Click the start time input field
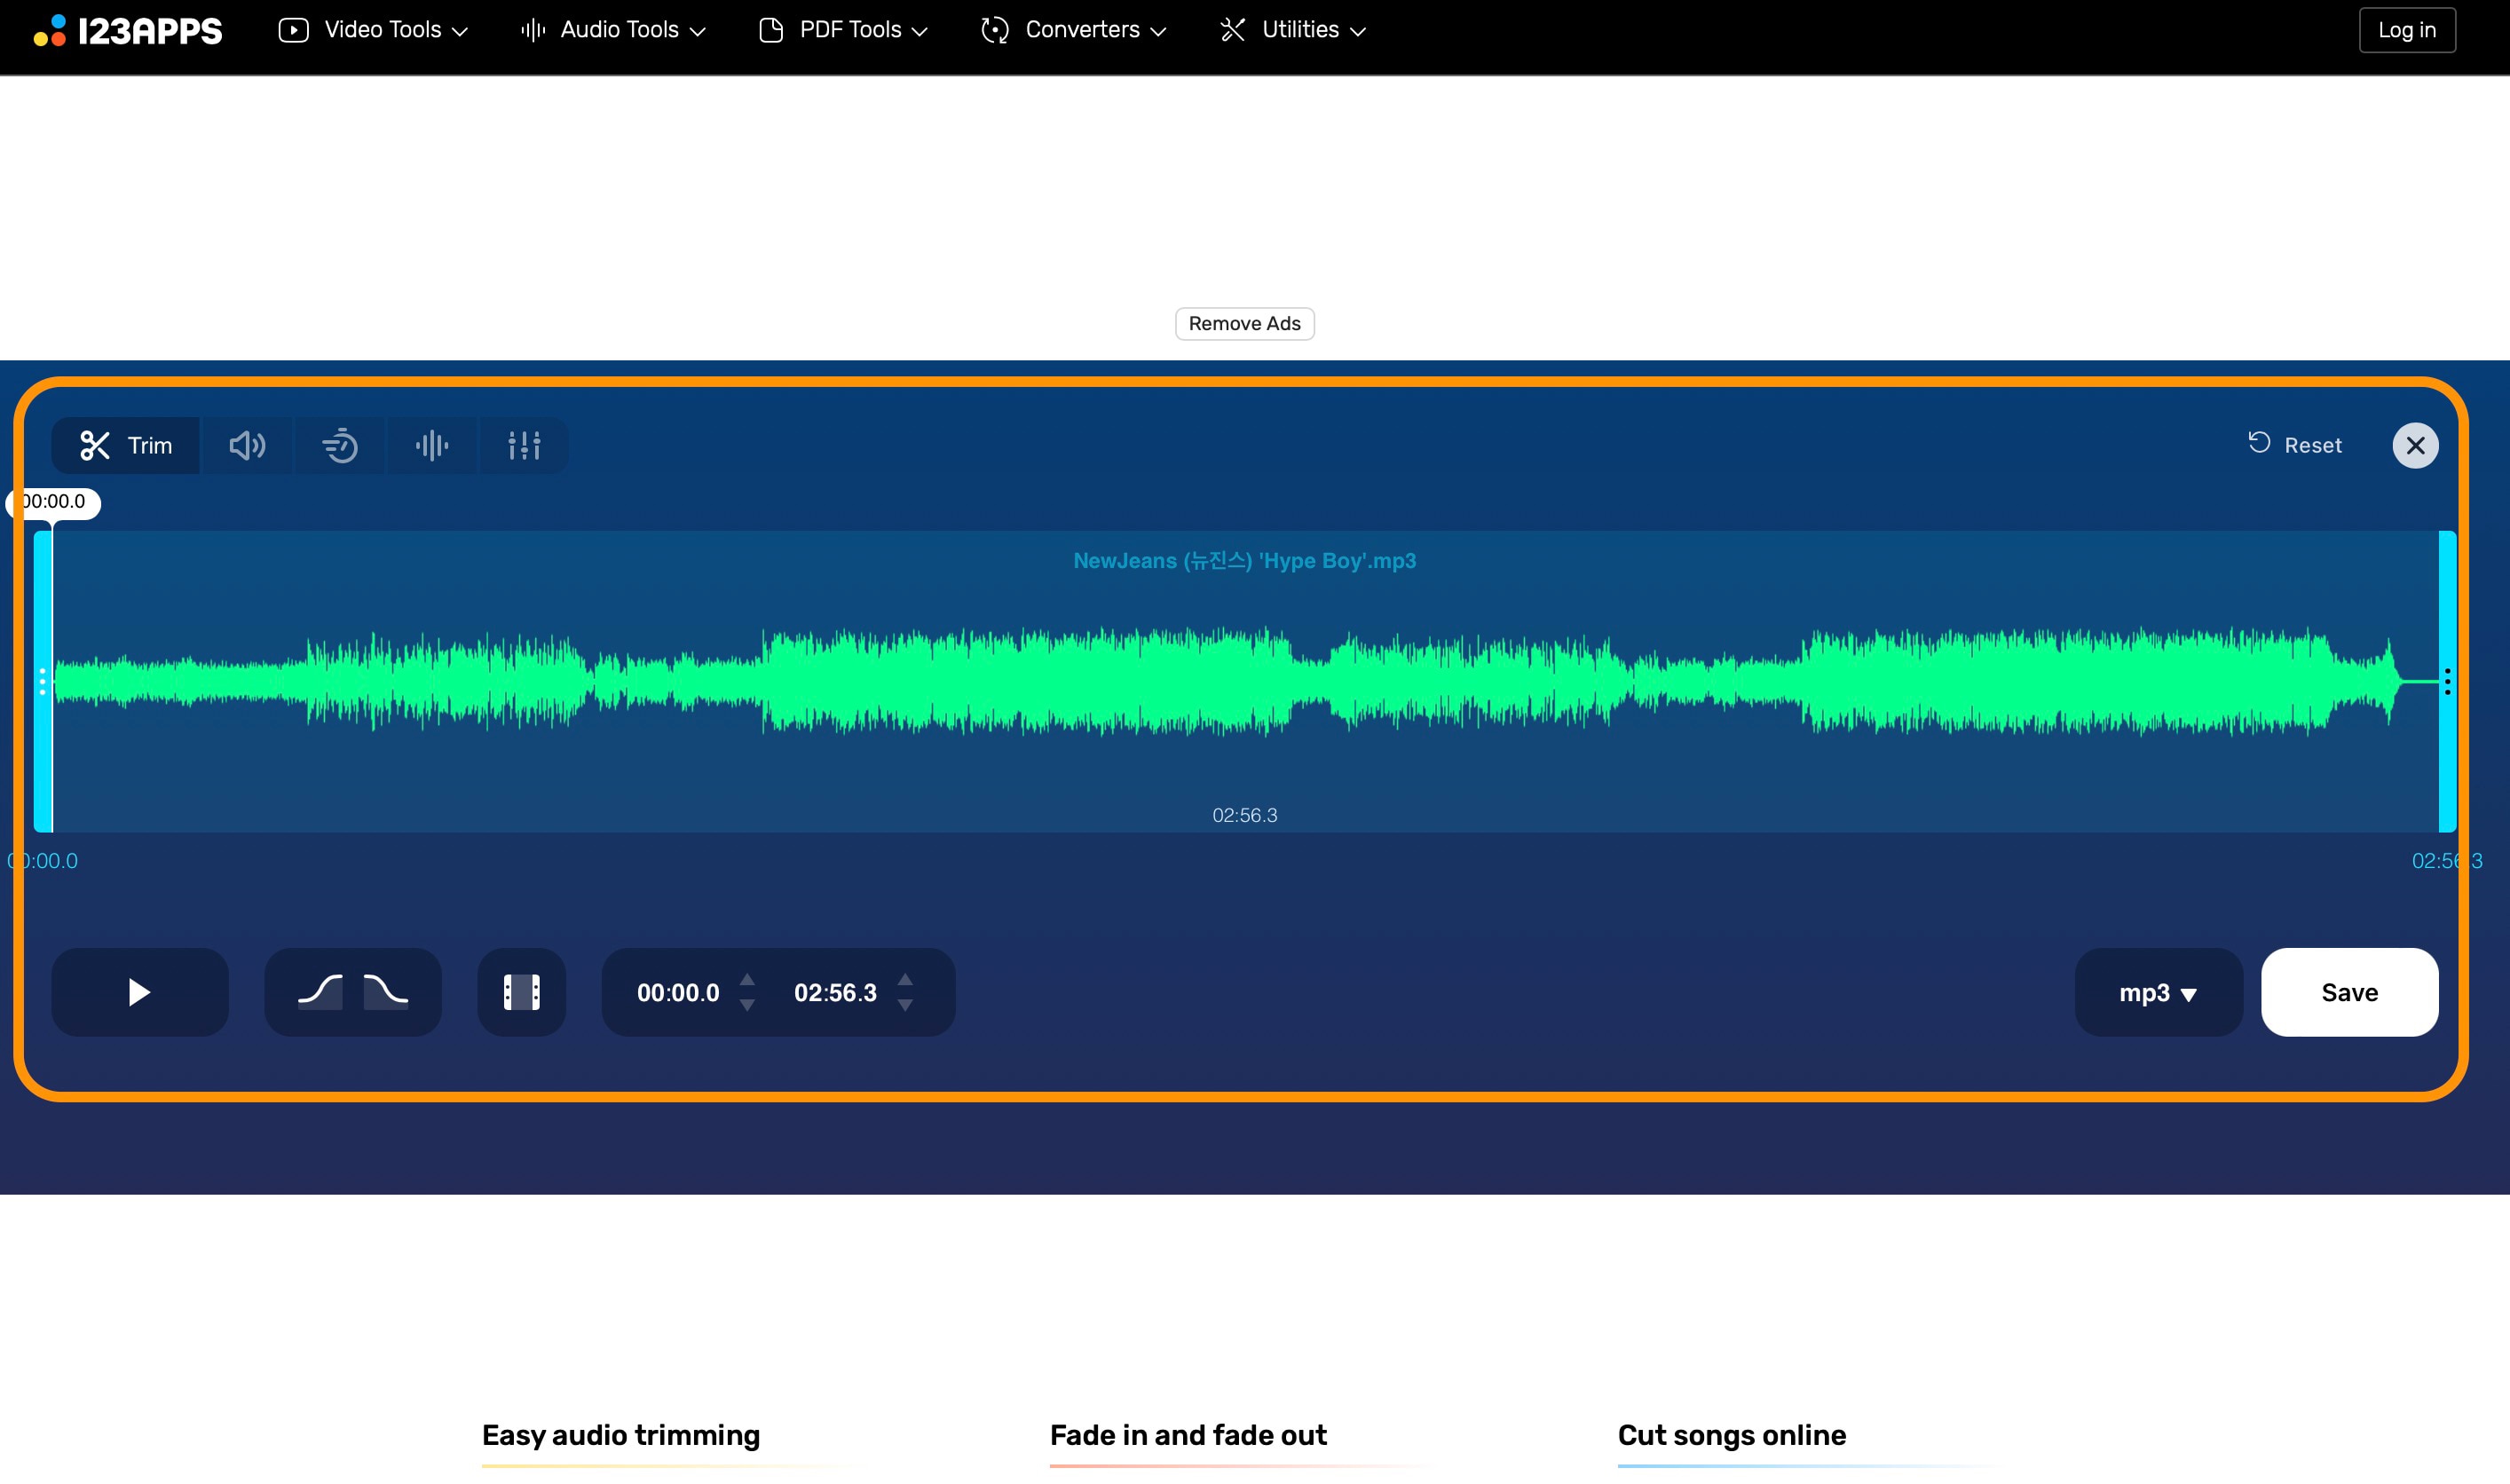Screen dimensions: 2510x1484 coord(678,991)
